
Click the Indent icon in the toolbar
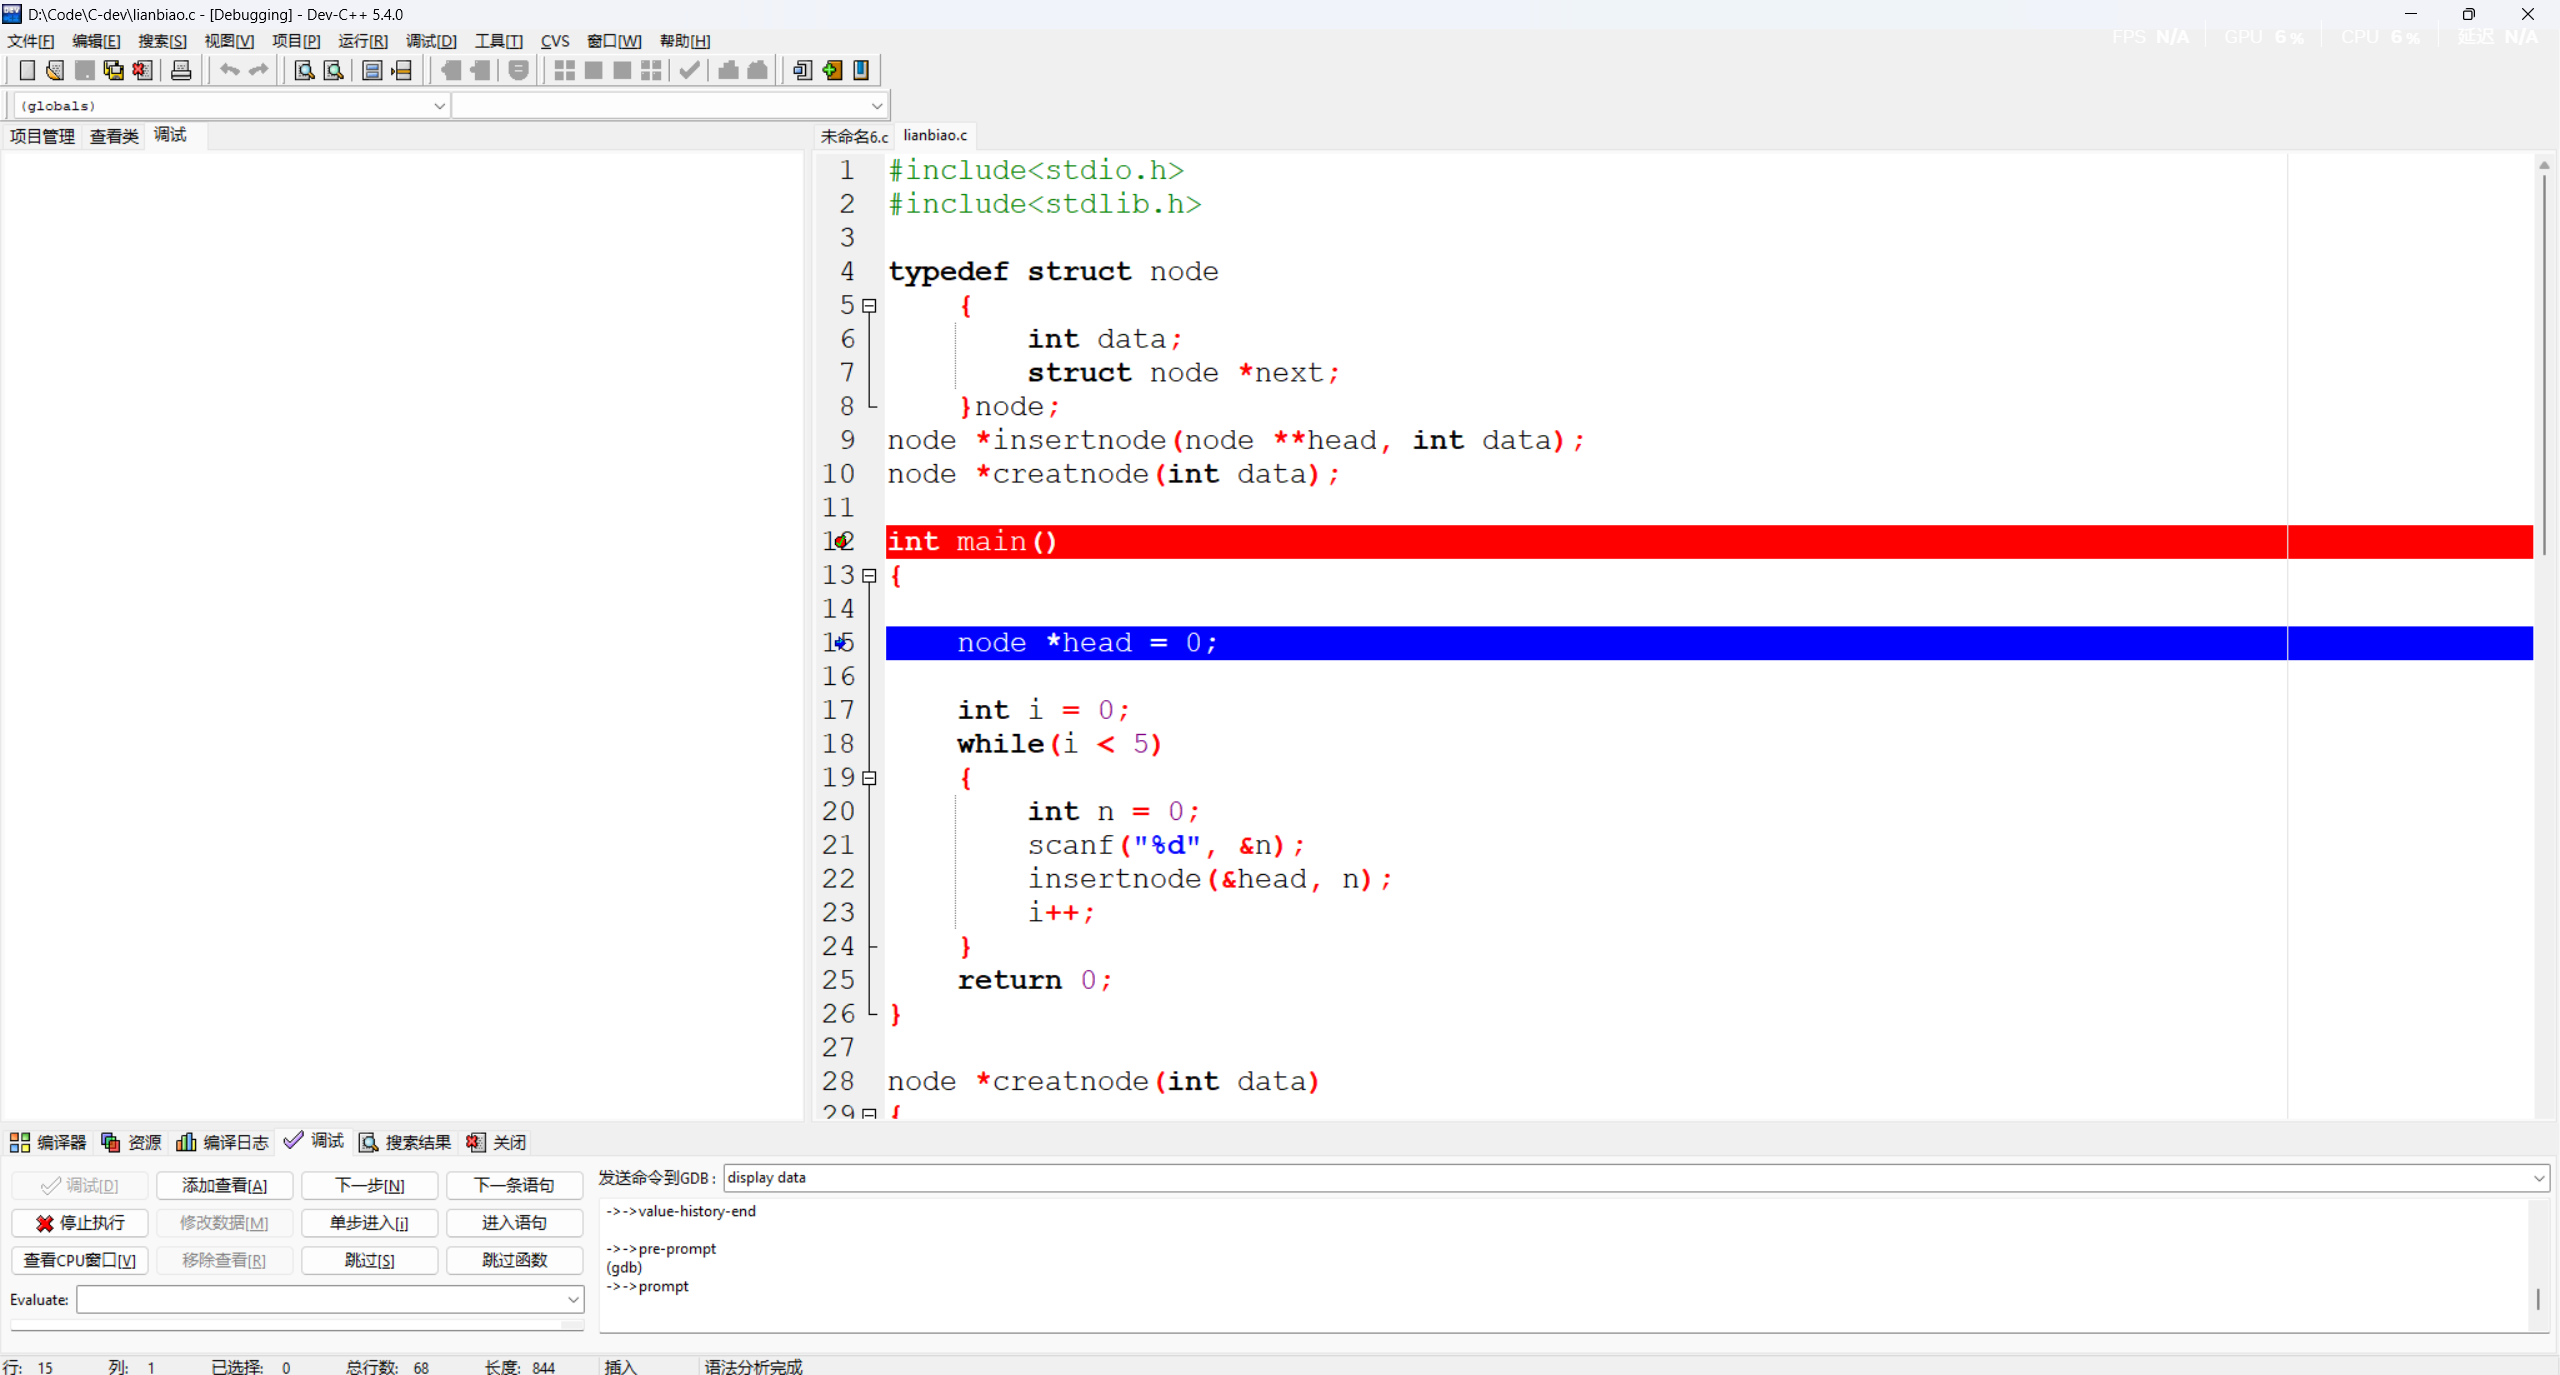[451, 70]
